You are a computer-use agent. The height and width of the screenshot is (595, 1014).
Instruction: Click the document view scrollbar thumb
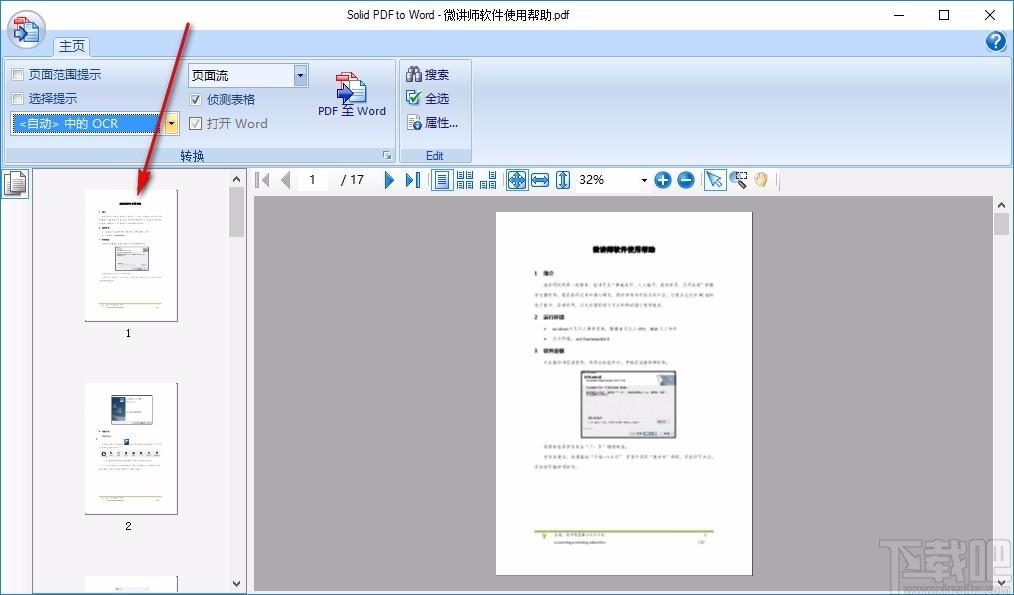click(x=1002, y=224)
